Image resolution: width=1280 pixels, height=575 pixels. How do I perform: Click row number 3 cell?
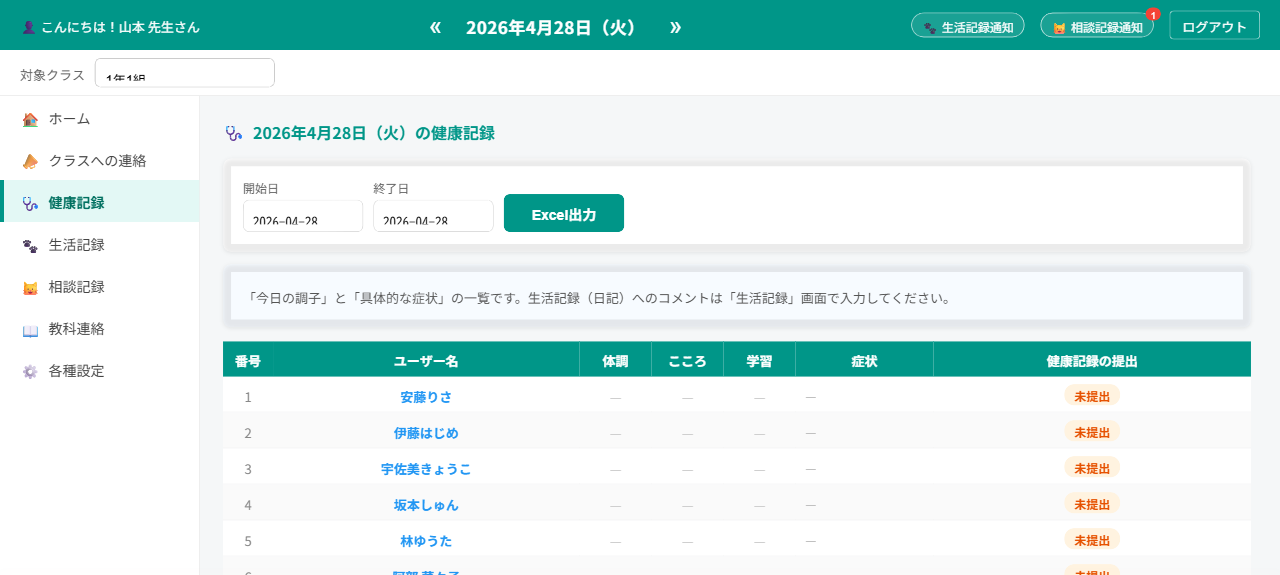tap(248, 469)
